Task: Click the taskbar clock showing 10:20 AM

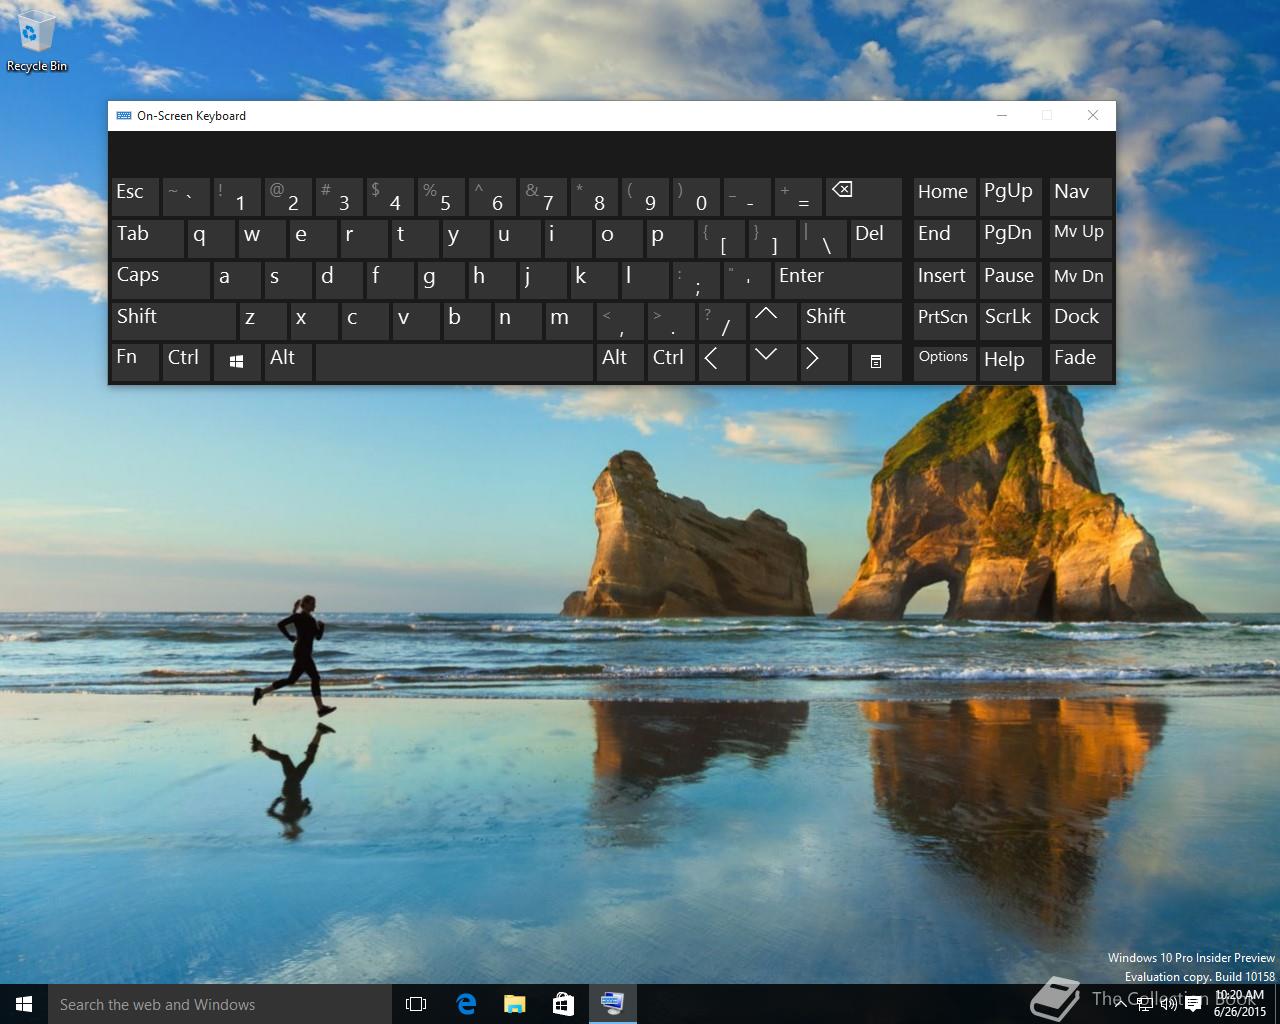Action: tap(1239, 1004)
